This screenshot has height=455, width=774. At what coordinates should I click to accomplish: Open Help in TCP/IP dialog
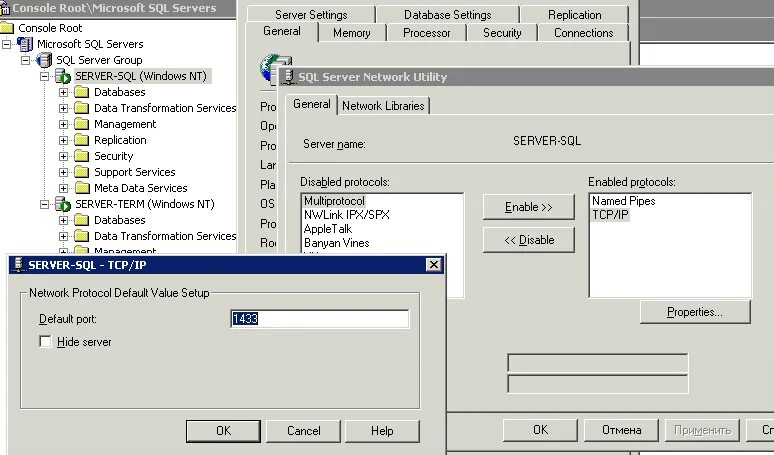click(382, 431)
